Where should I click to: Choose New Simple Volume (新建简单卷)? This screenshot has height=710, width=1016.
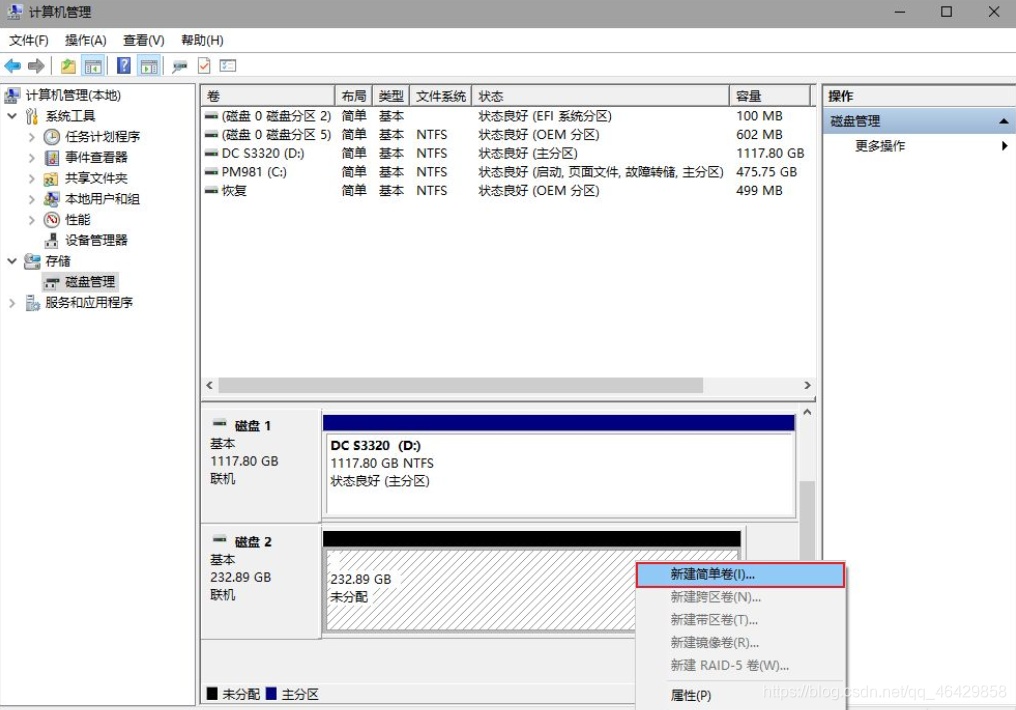click(740, 575)
